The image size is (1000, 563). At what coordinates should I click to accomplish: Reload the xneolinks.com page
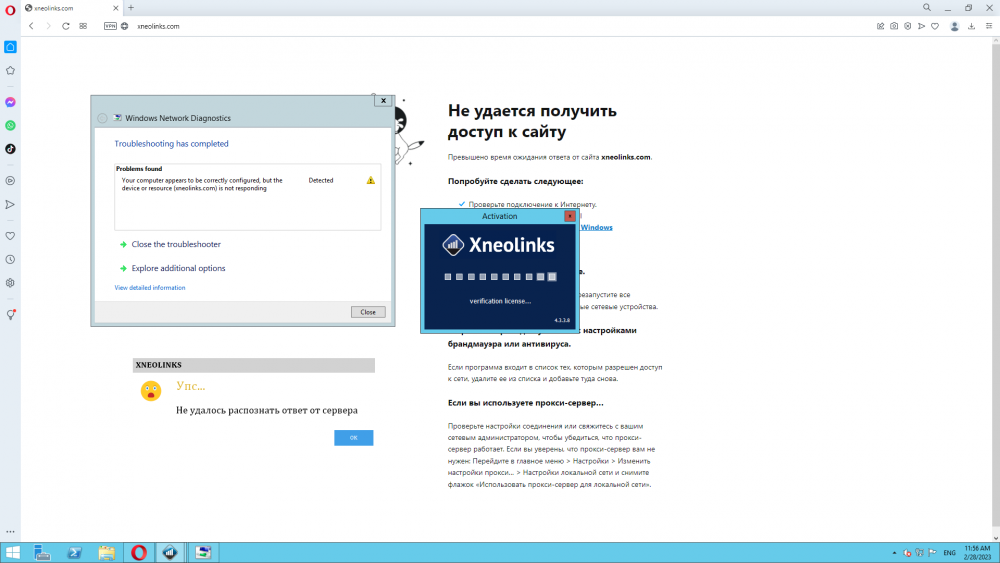point(66,26)
